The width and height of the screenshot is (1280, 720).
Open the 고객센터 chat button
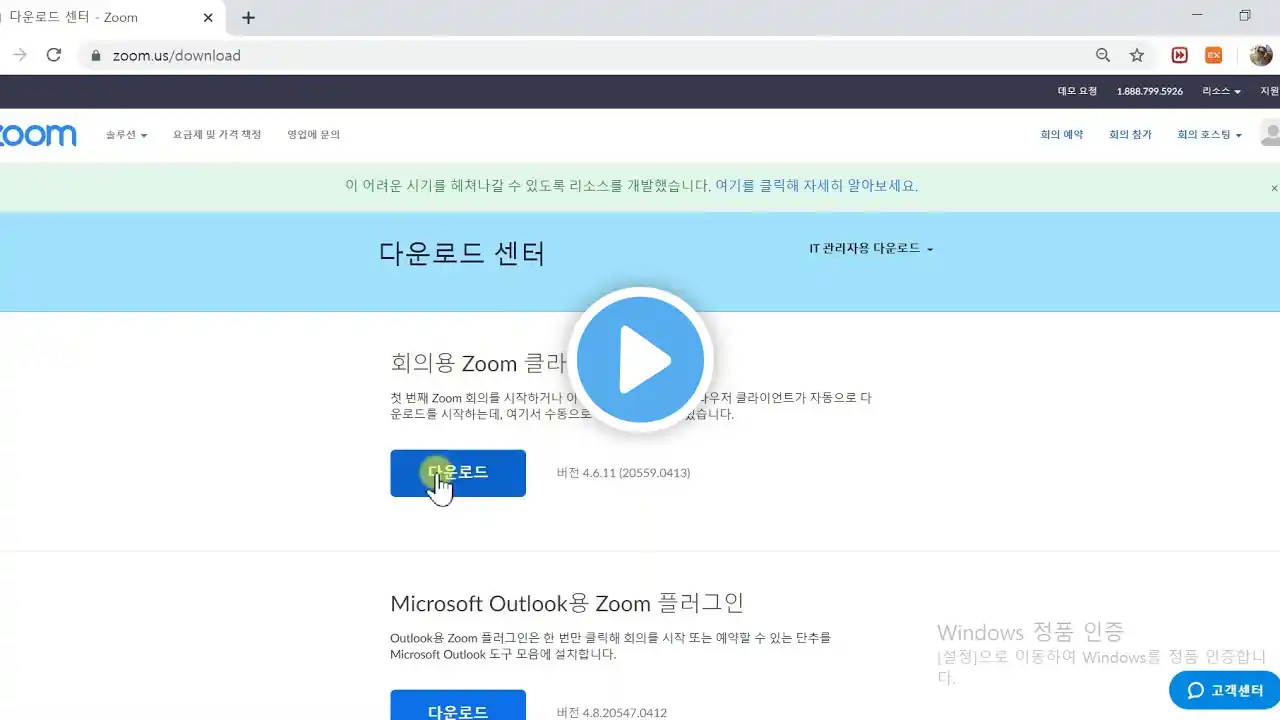pos(1225,690)
